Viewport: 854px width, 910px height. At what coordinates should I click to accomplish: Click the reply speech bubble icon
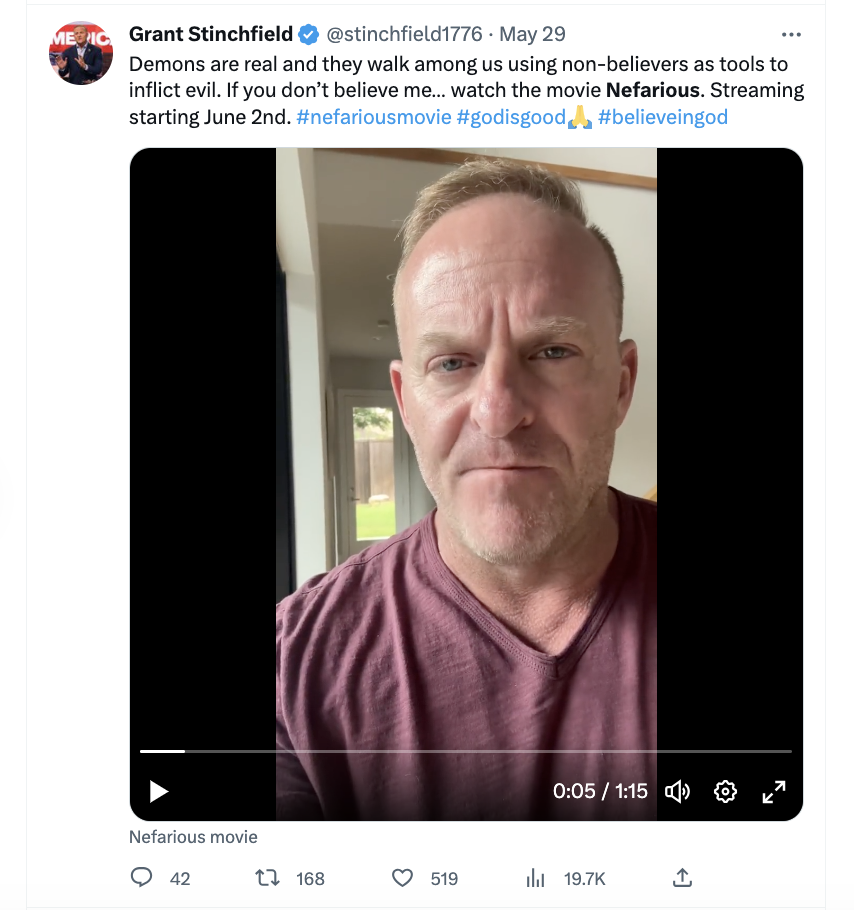141,878
